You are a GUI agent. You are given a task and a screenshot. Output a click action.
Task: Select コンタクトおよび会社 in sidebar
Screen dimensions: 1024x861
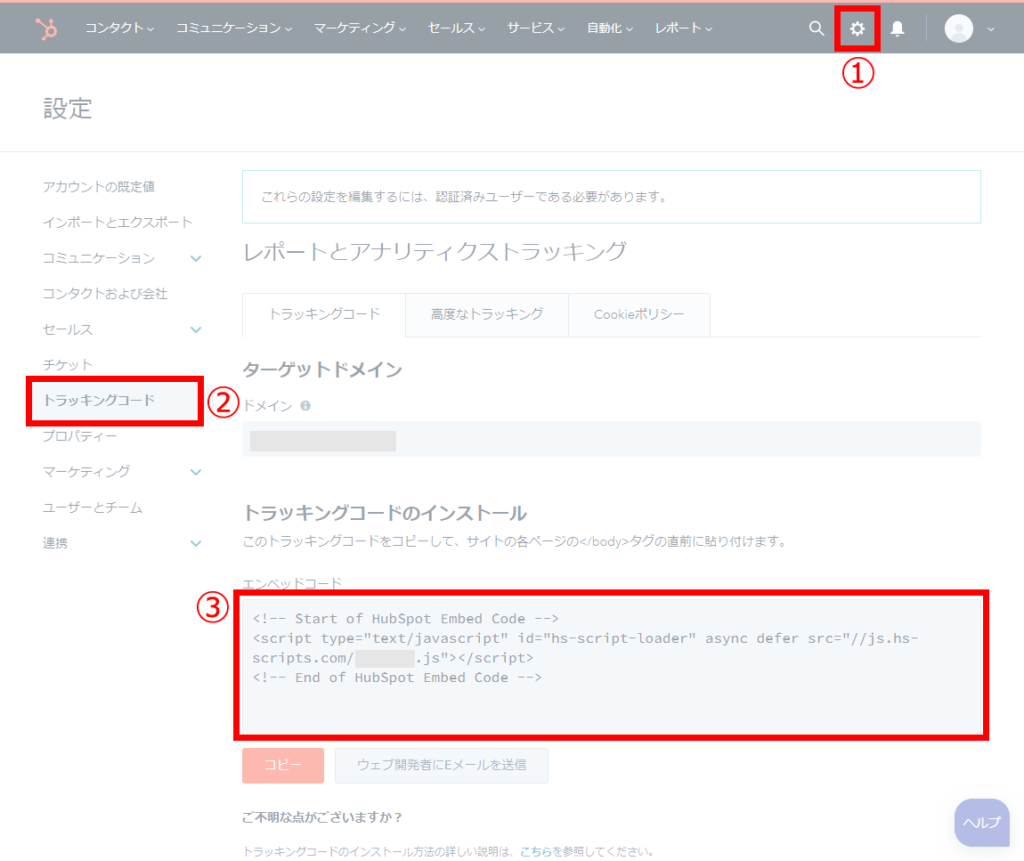[104, 294]
